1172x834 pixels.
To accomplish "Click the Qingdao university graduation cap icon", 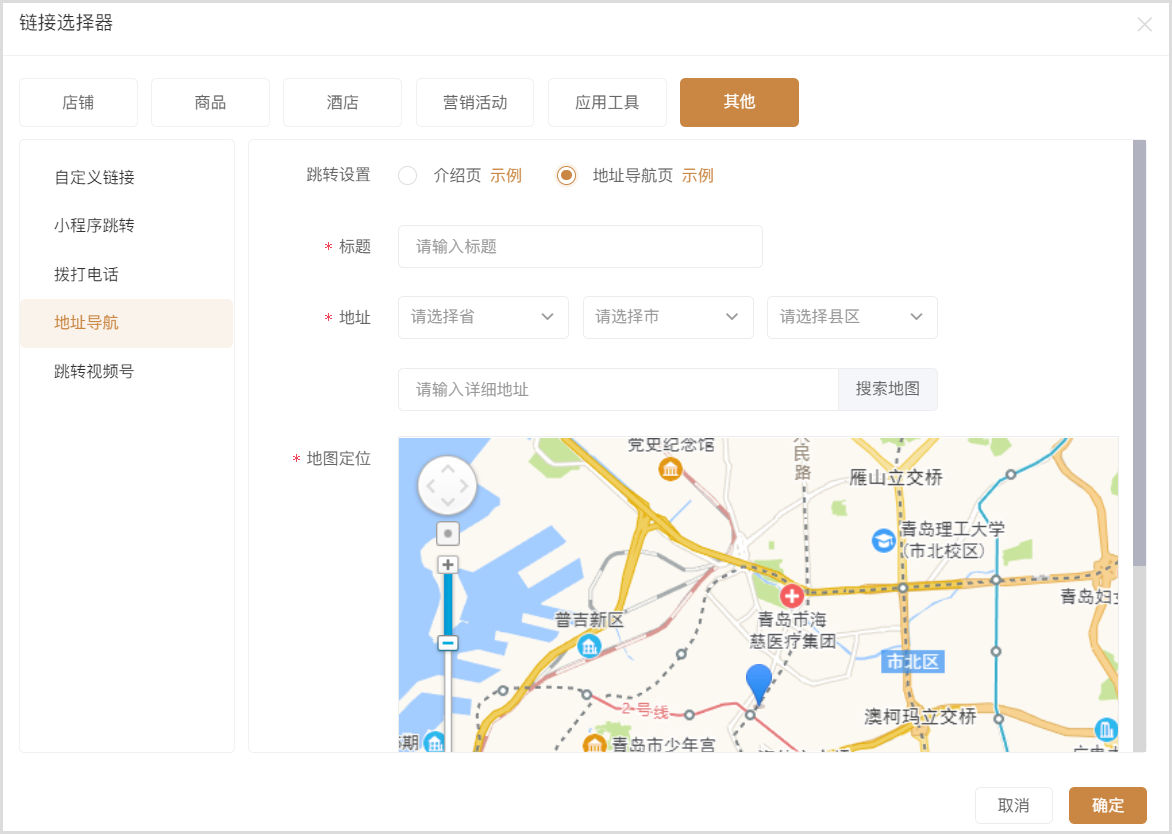I will point(883,540).
